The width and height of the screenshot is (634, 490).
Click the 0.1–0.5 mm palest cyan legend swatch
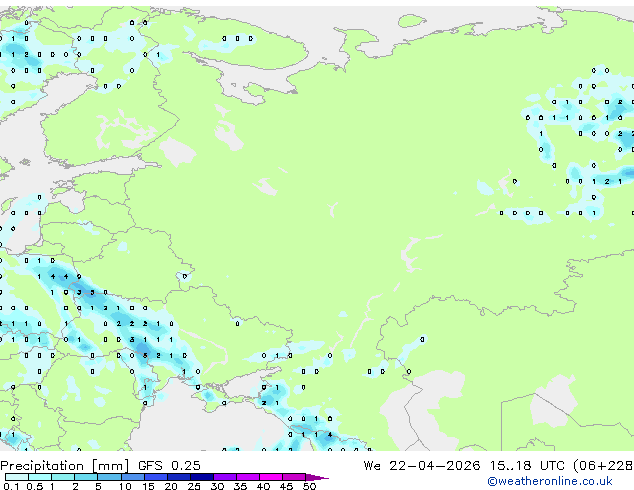(x=17, y=477)
